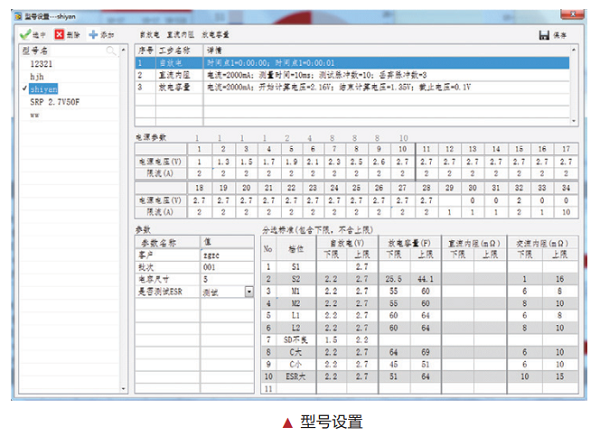Click the 电芯尺寸 value field

[227, 279]
